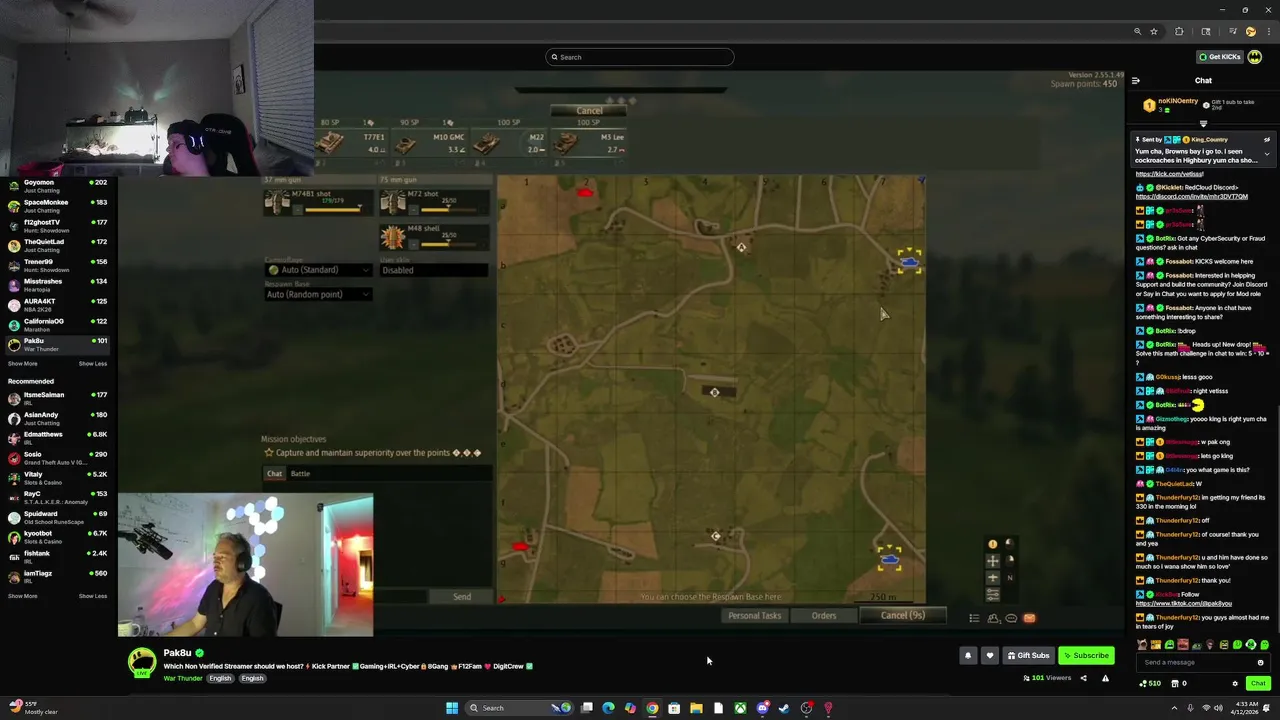This screenshot has height=720, width=1280.
Task: Click the War Thunder category link
Action: click(x=182, y=678)
